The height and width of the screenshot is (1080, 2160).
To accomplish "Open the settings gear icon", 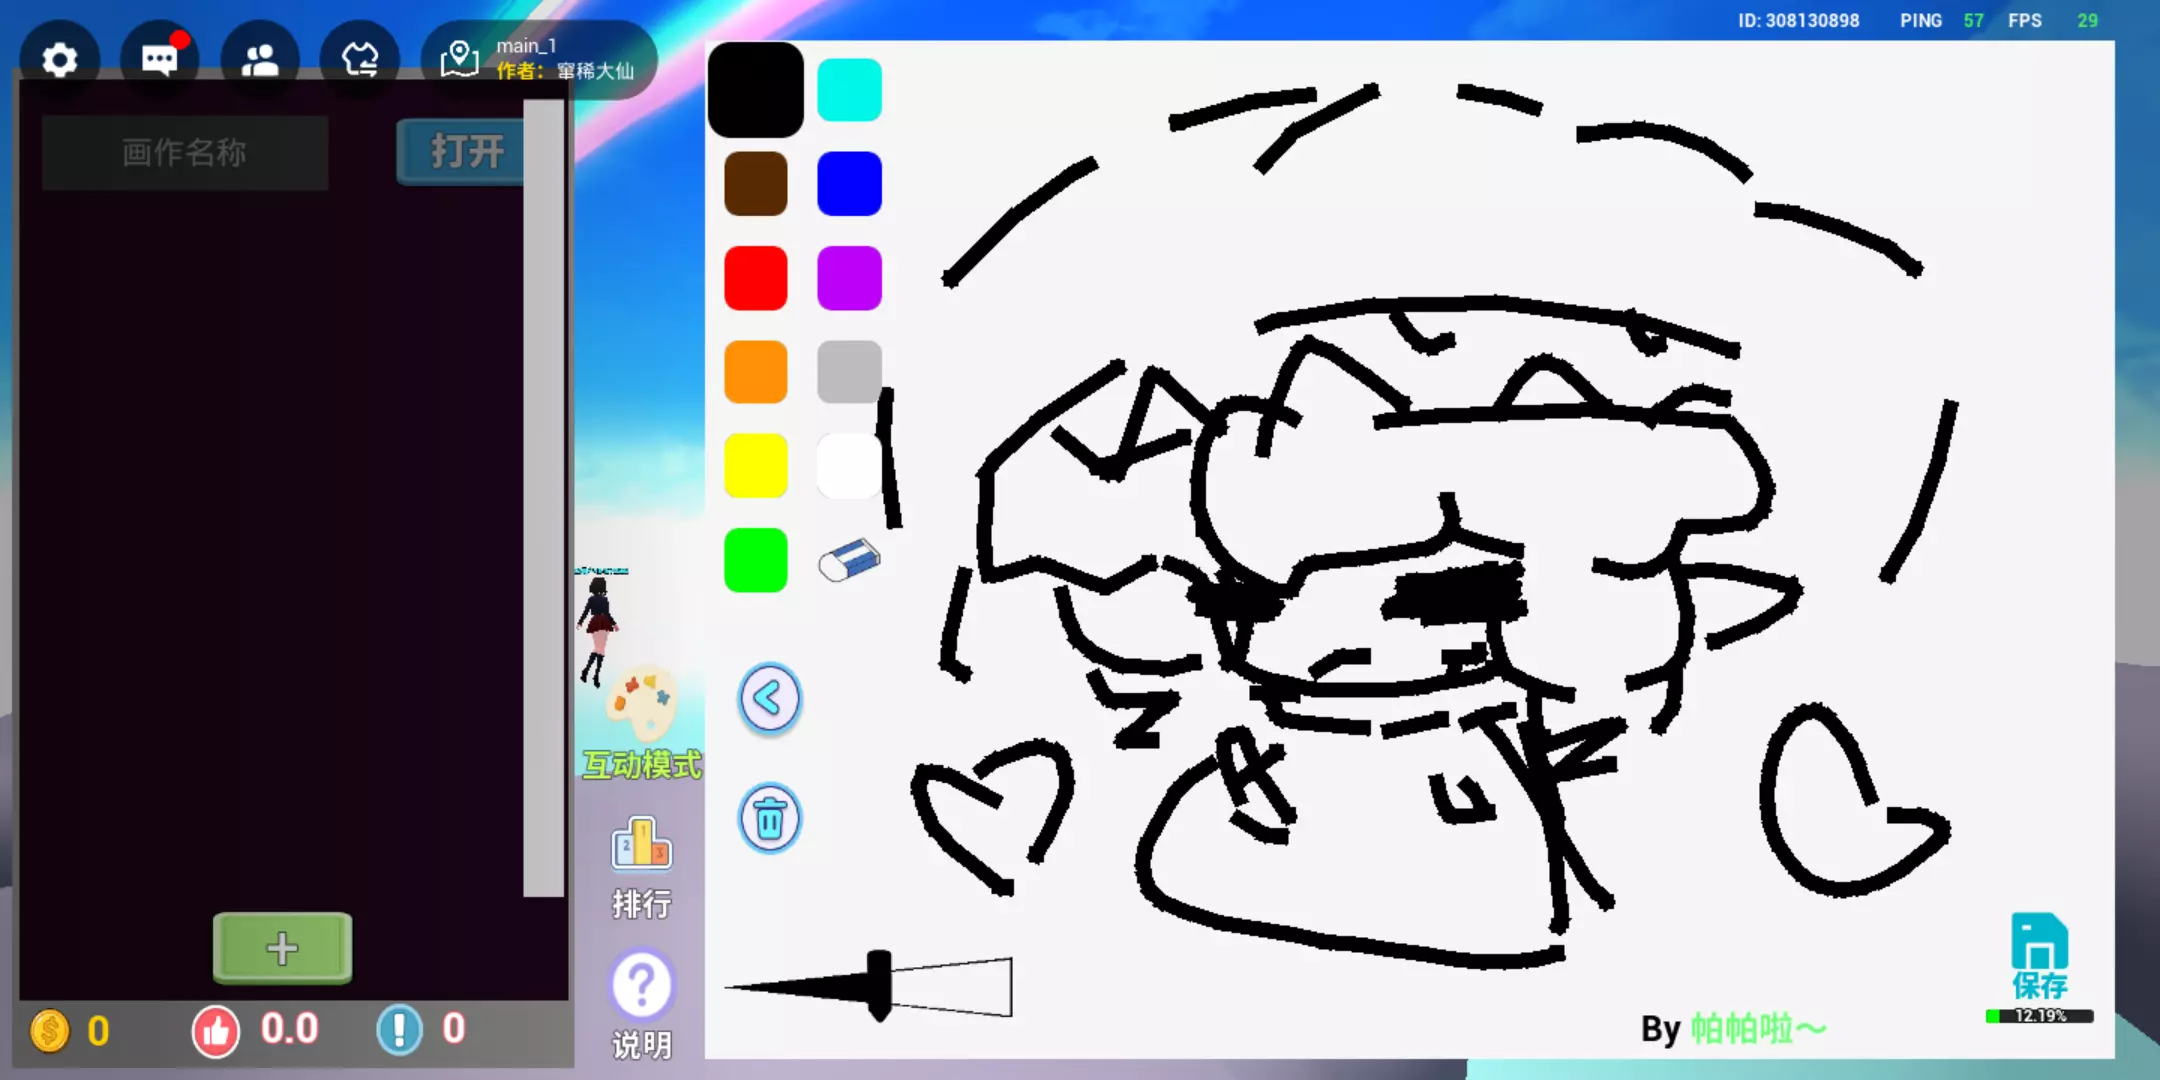I will click(x=60, y=60).
